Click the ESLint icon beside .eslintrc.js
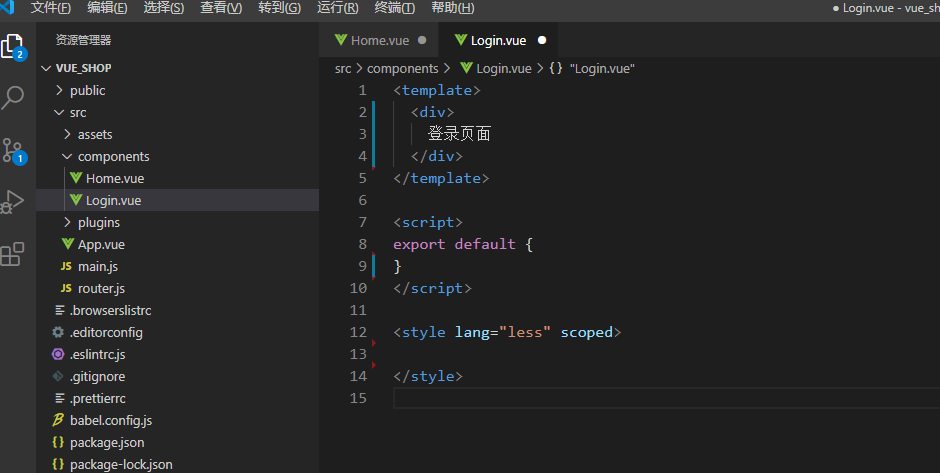 tap(58, 354)
